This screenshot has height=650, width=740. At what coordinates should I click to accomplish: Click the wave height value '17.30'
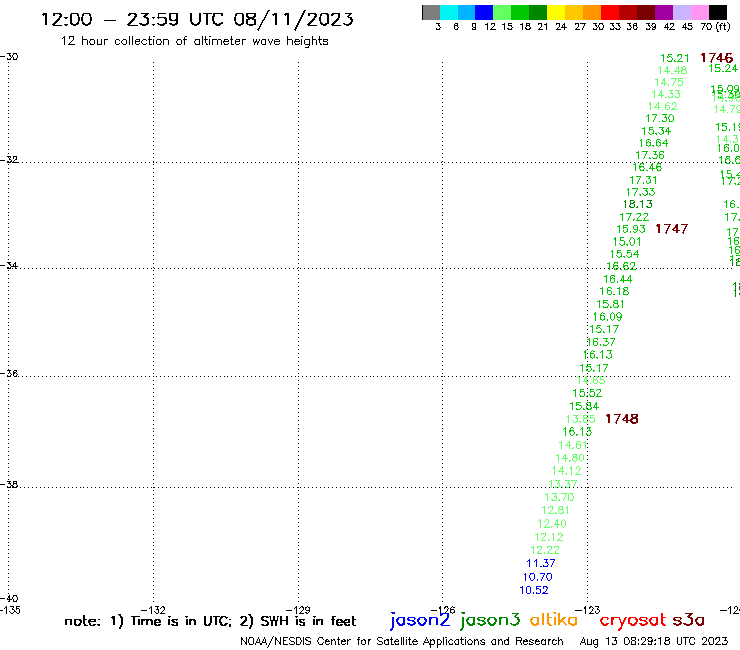[x=660, y=118]
